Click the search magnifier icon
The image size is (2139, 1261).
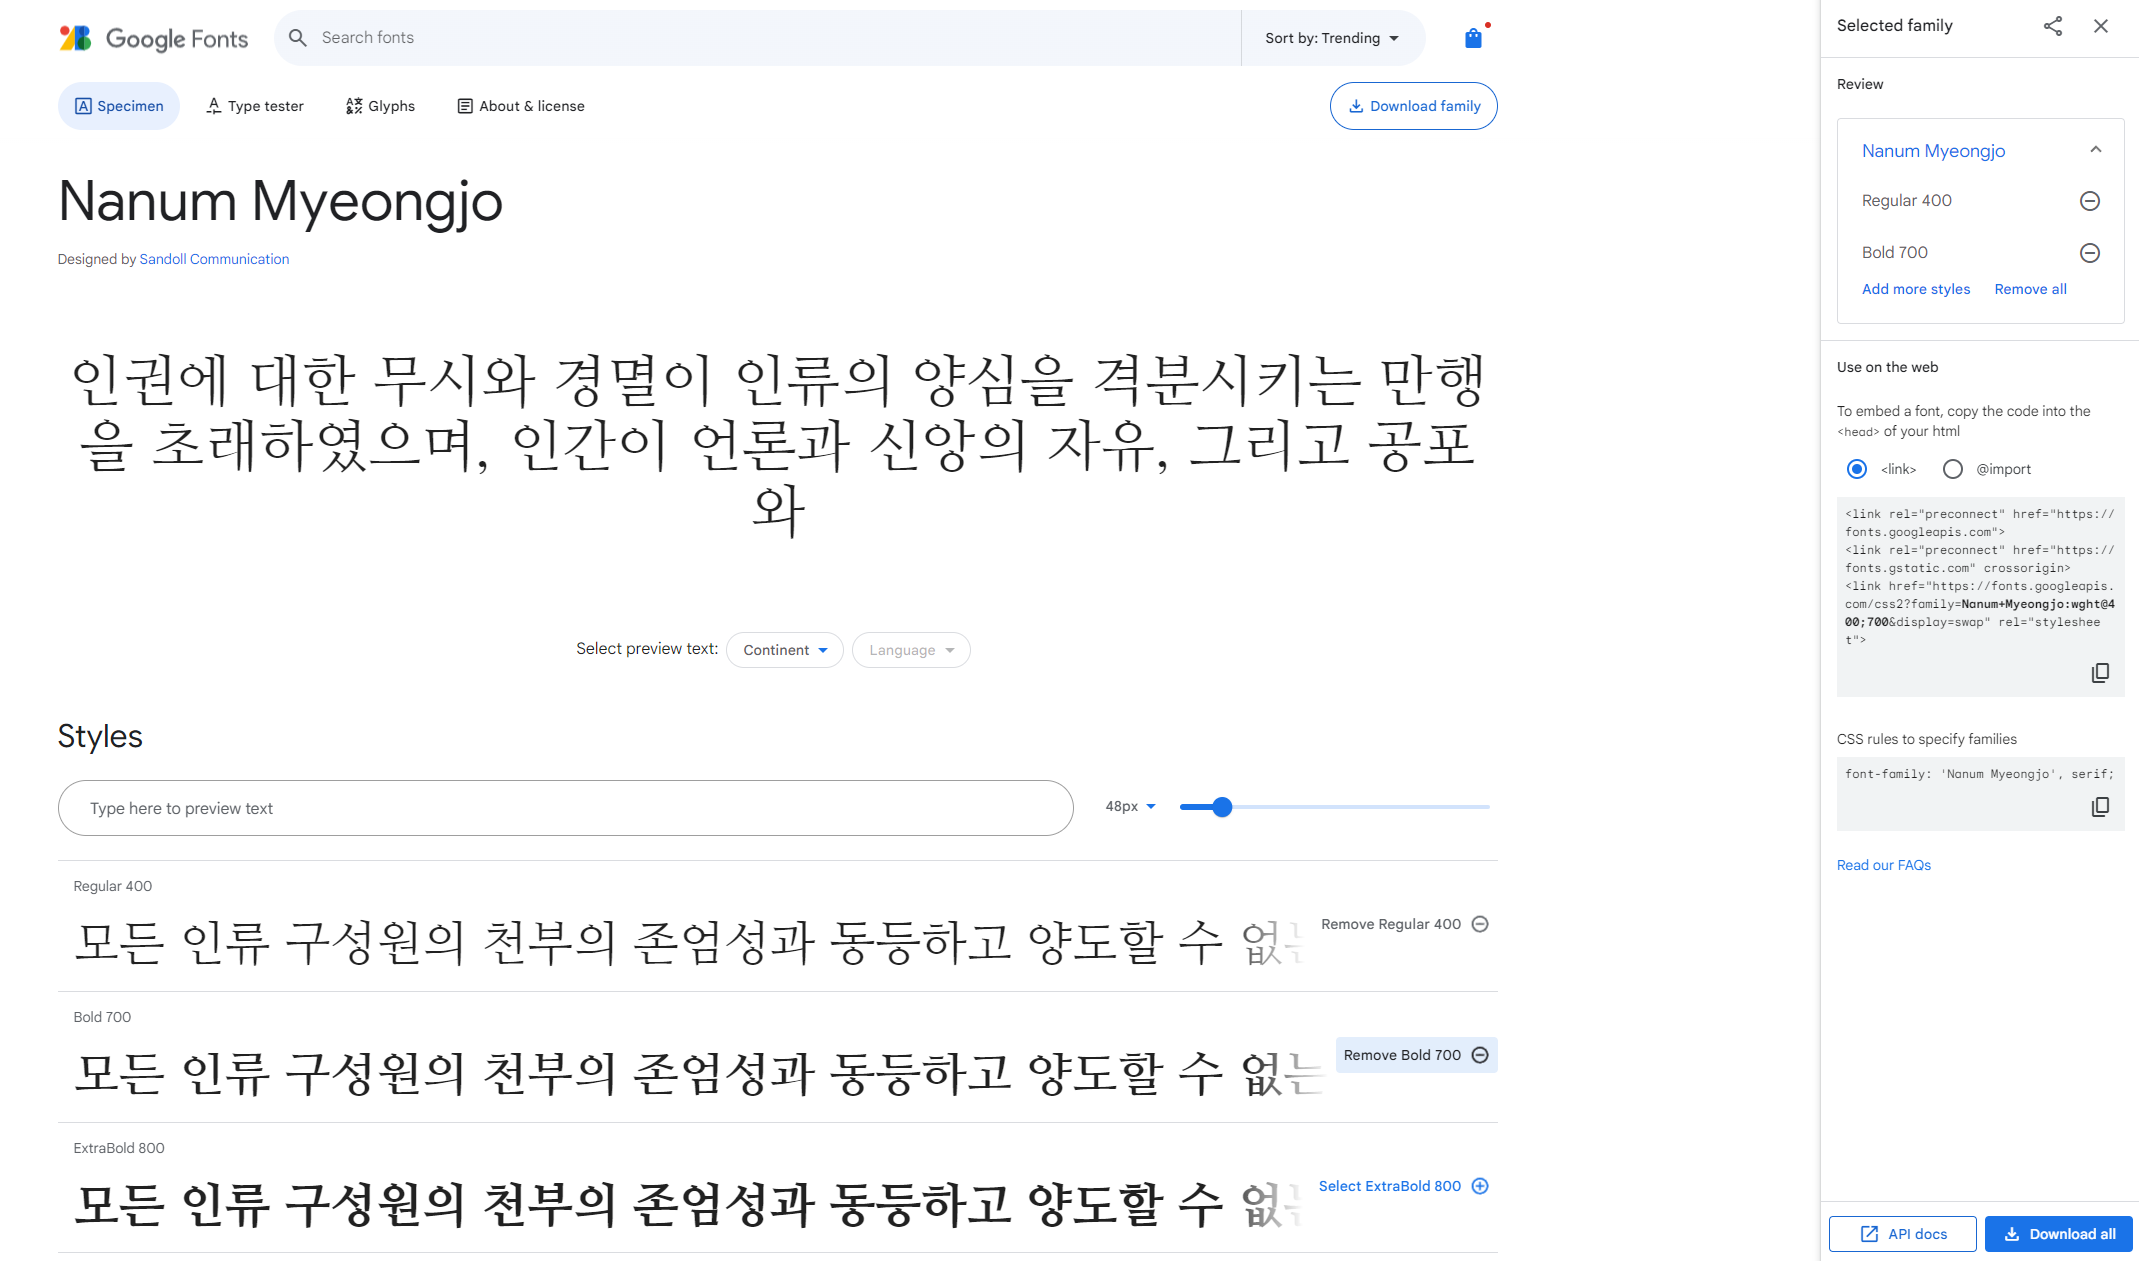(297, 38)
